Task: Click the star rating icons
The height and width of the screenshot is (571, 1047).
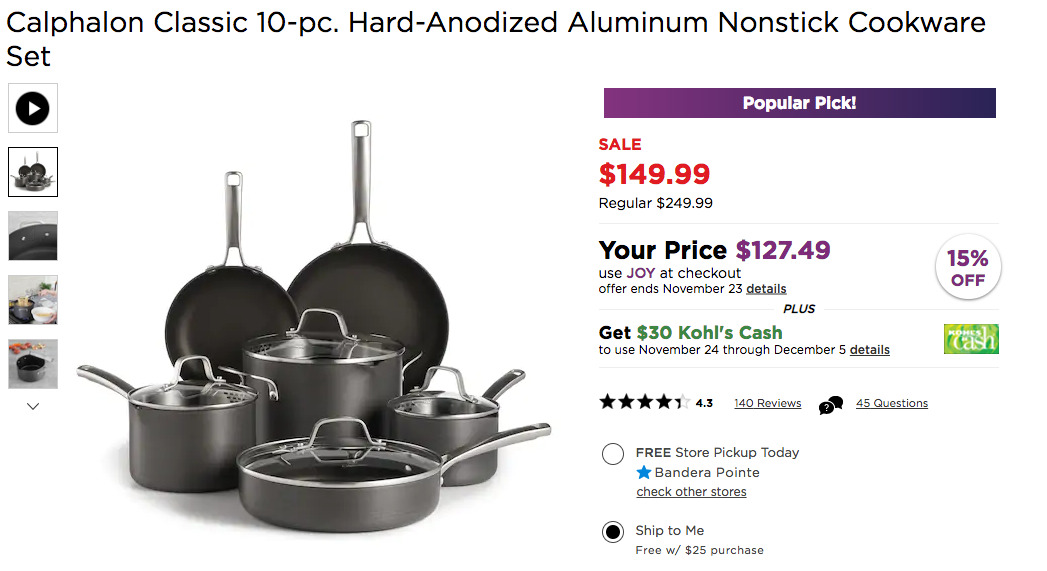Action: click(x=644, y=402)
